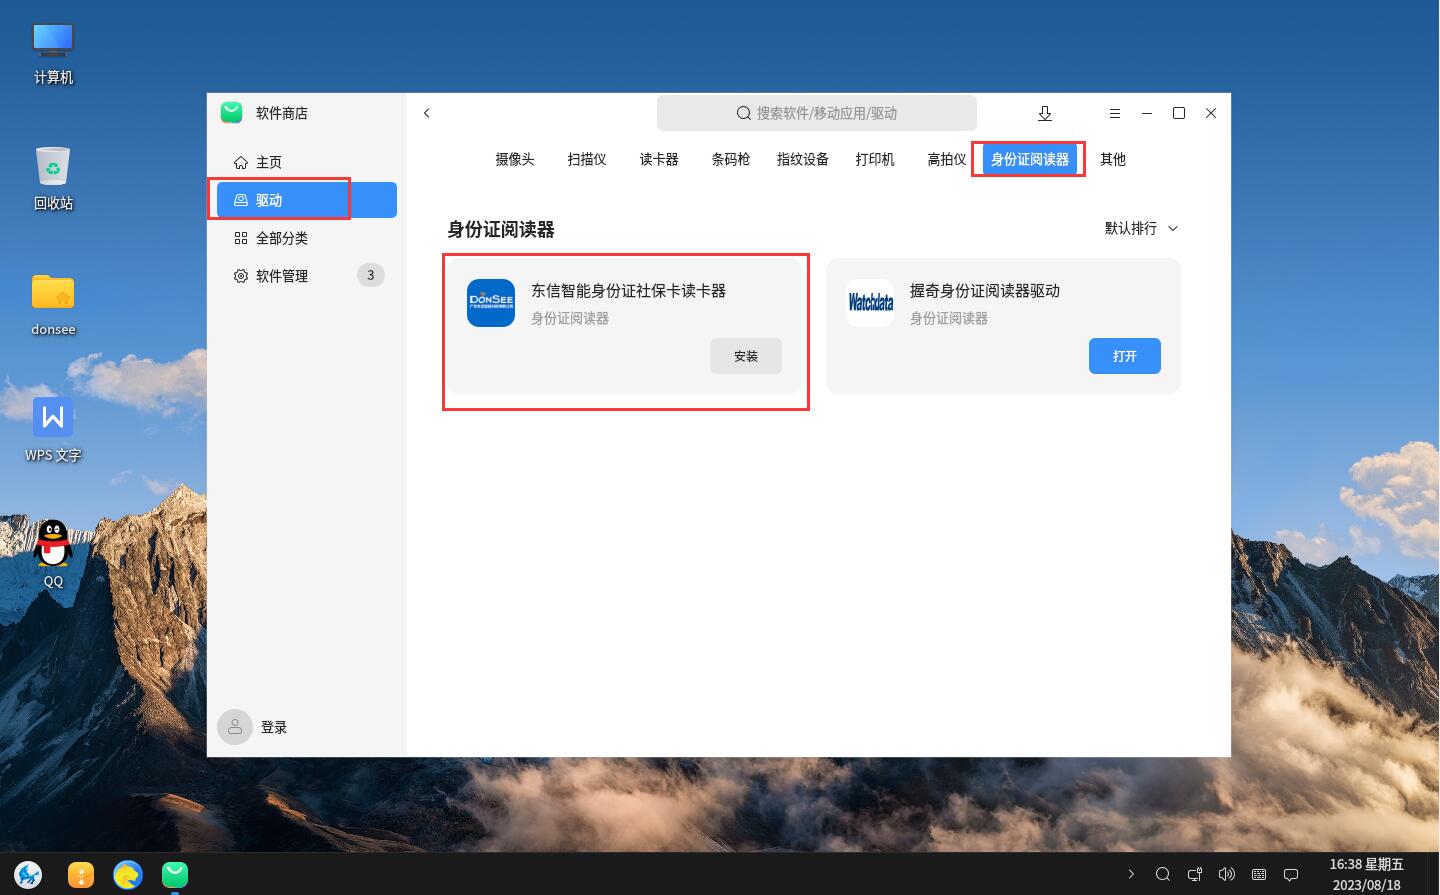Click inside the search field for drivers

tap(817, 113)
